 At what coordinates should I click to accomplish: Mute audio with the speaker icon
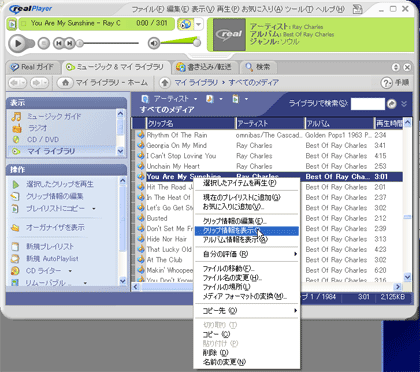[154, 43]
